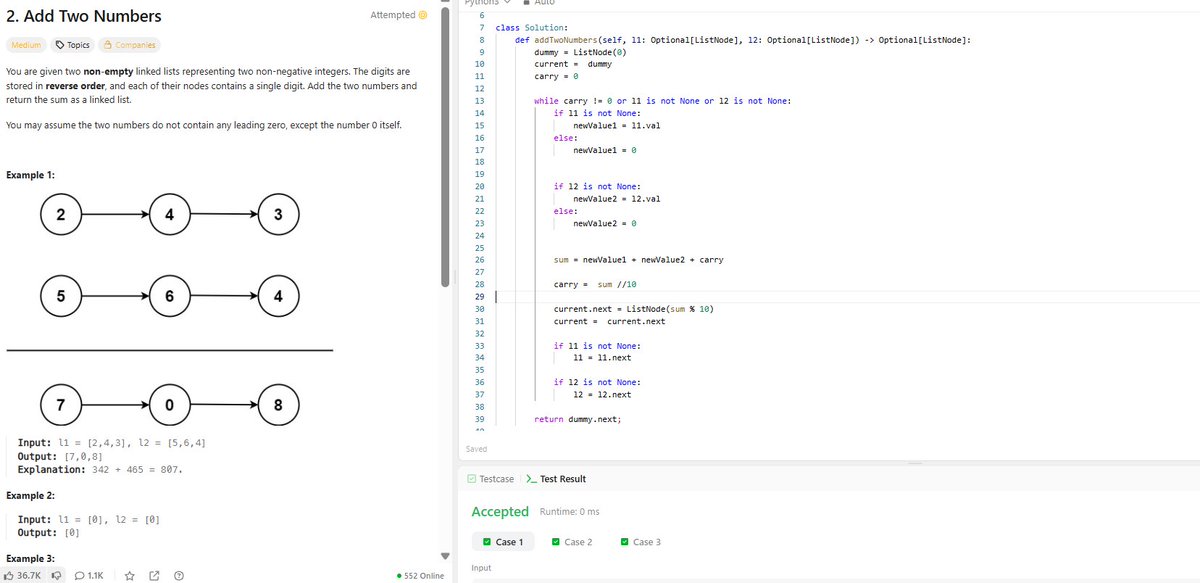This screenshot has height=583, width=1200.
Task: Select the Case 2 result tab
Action: [572, 542]
